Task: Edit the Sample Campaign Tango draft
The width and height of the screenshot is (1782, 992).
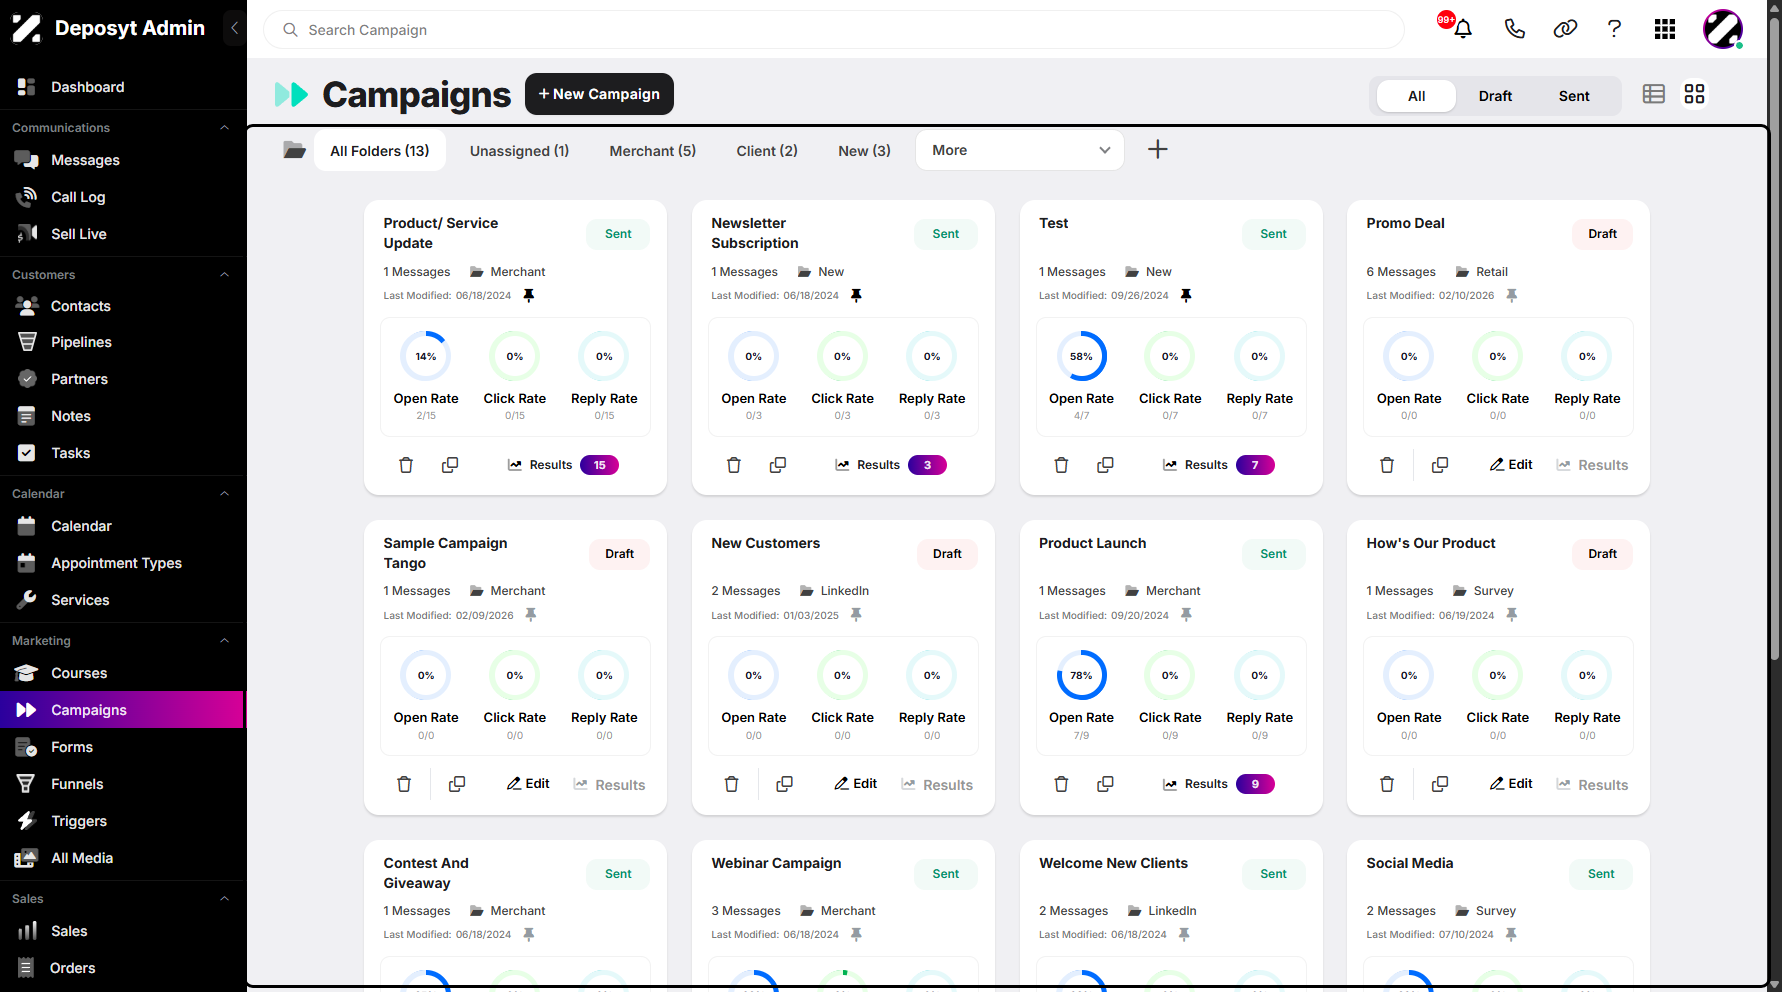Action: pos(528,784)
